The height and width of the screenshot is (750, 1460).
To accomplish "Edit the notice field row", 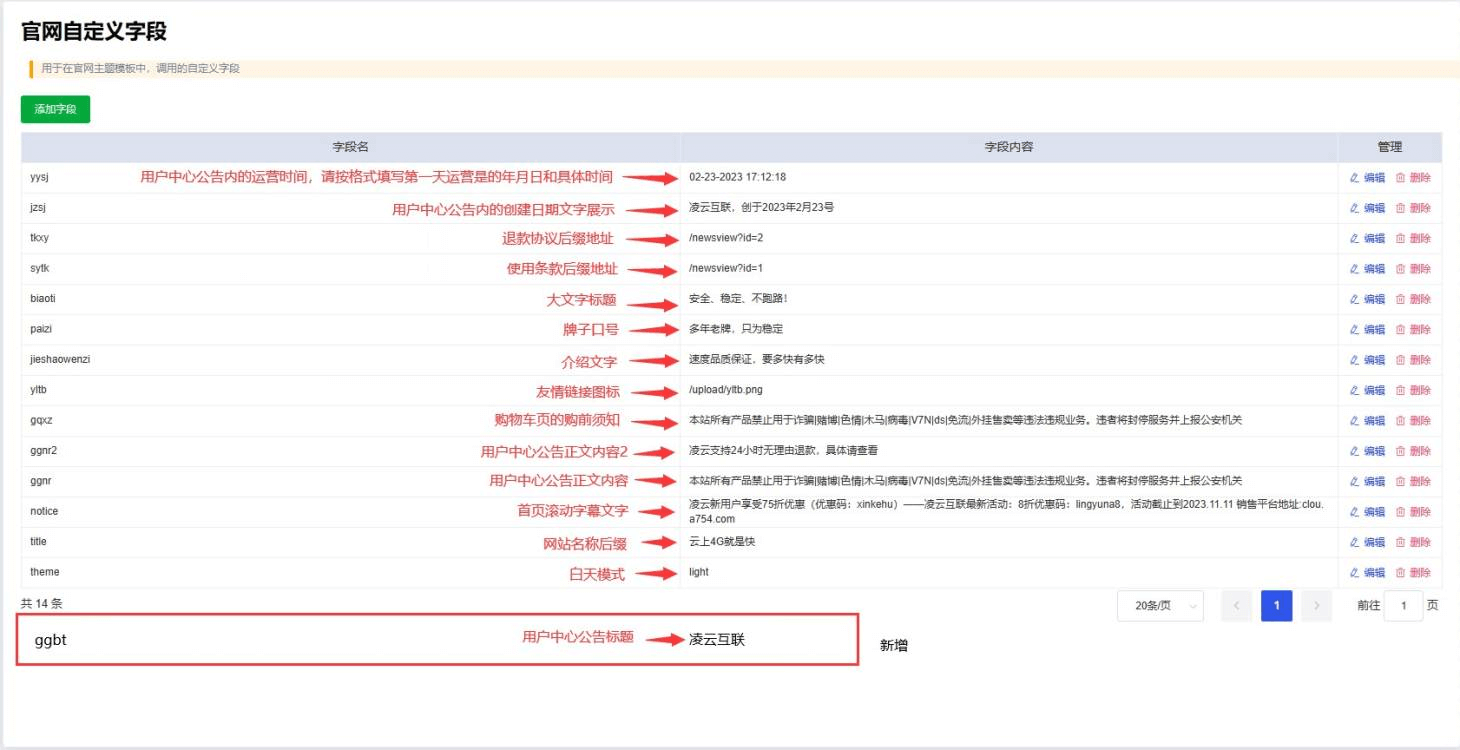I will tap(1367, 512).
